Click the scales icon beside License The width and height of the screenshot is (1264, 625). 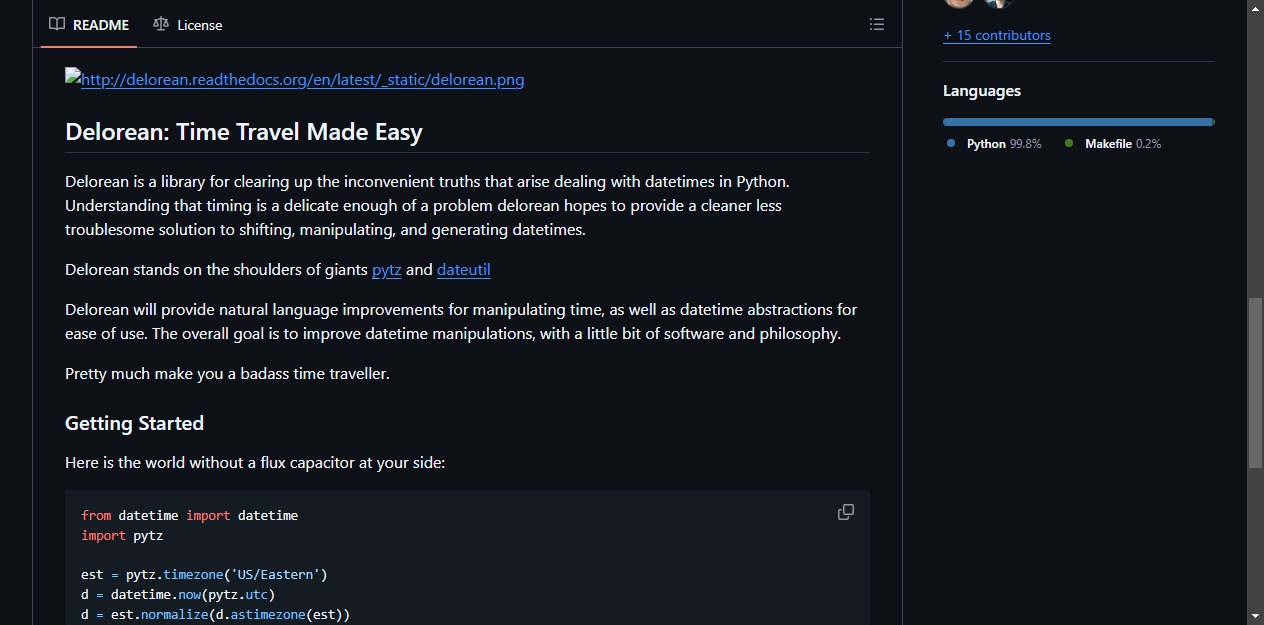point(161,24)
